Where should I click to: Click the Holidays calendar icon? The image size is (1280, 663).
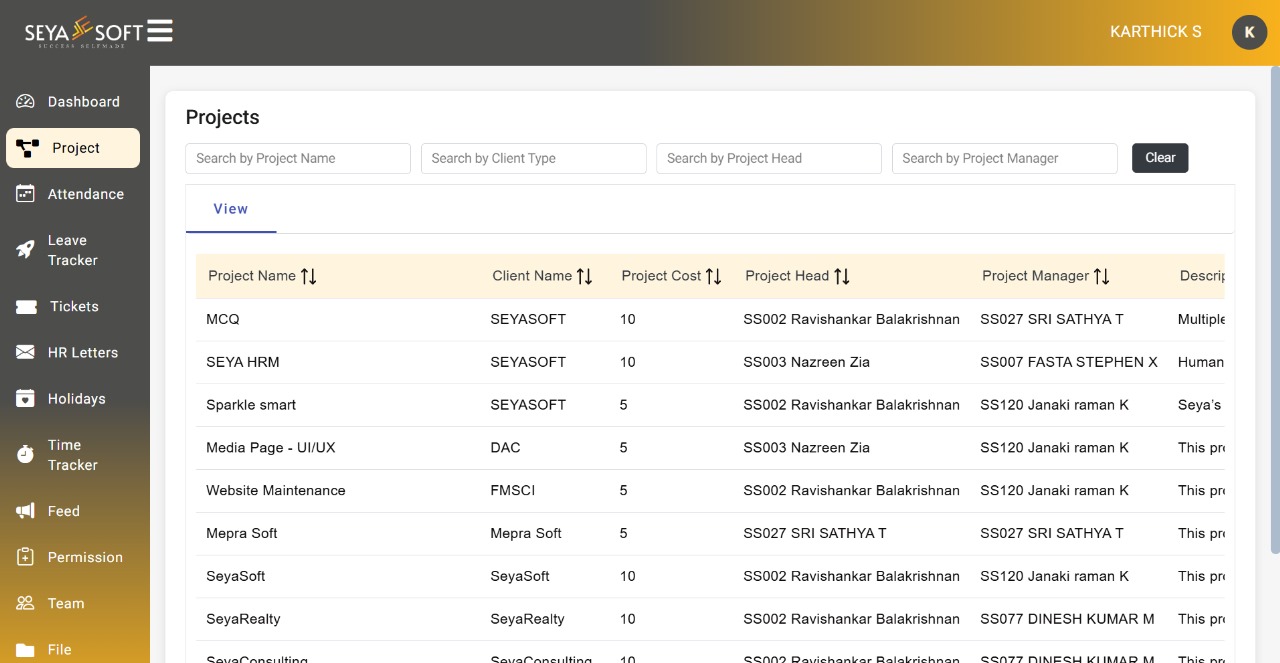click(25, 398)
